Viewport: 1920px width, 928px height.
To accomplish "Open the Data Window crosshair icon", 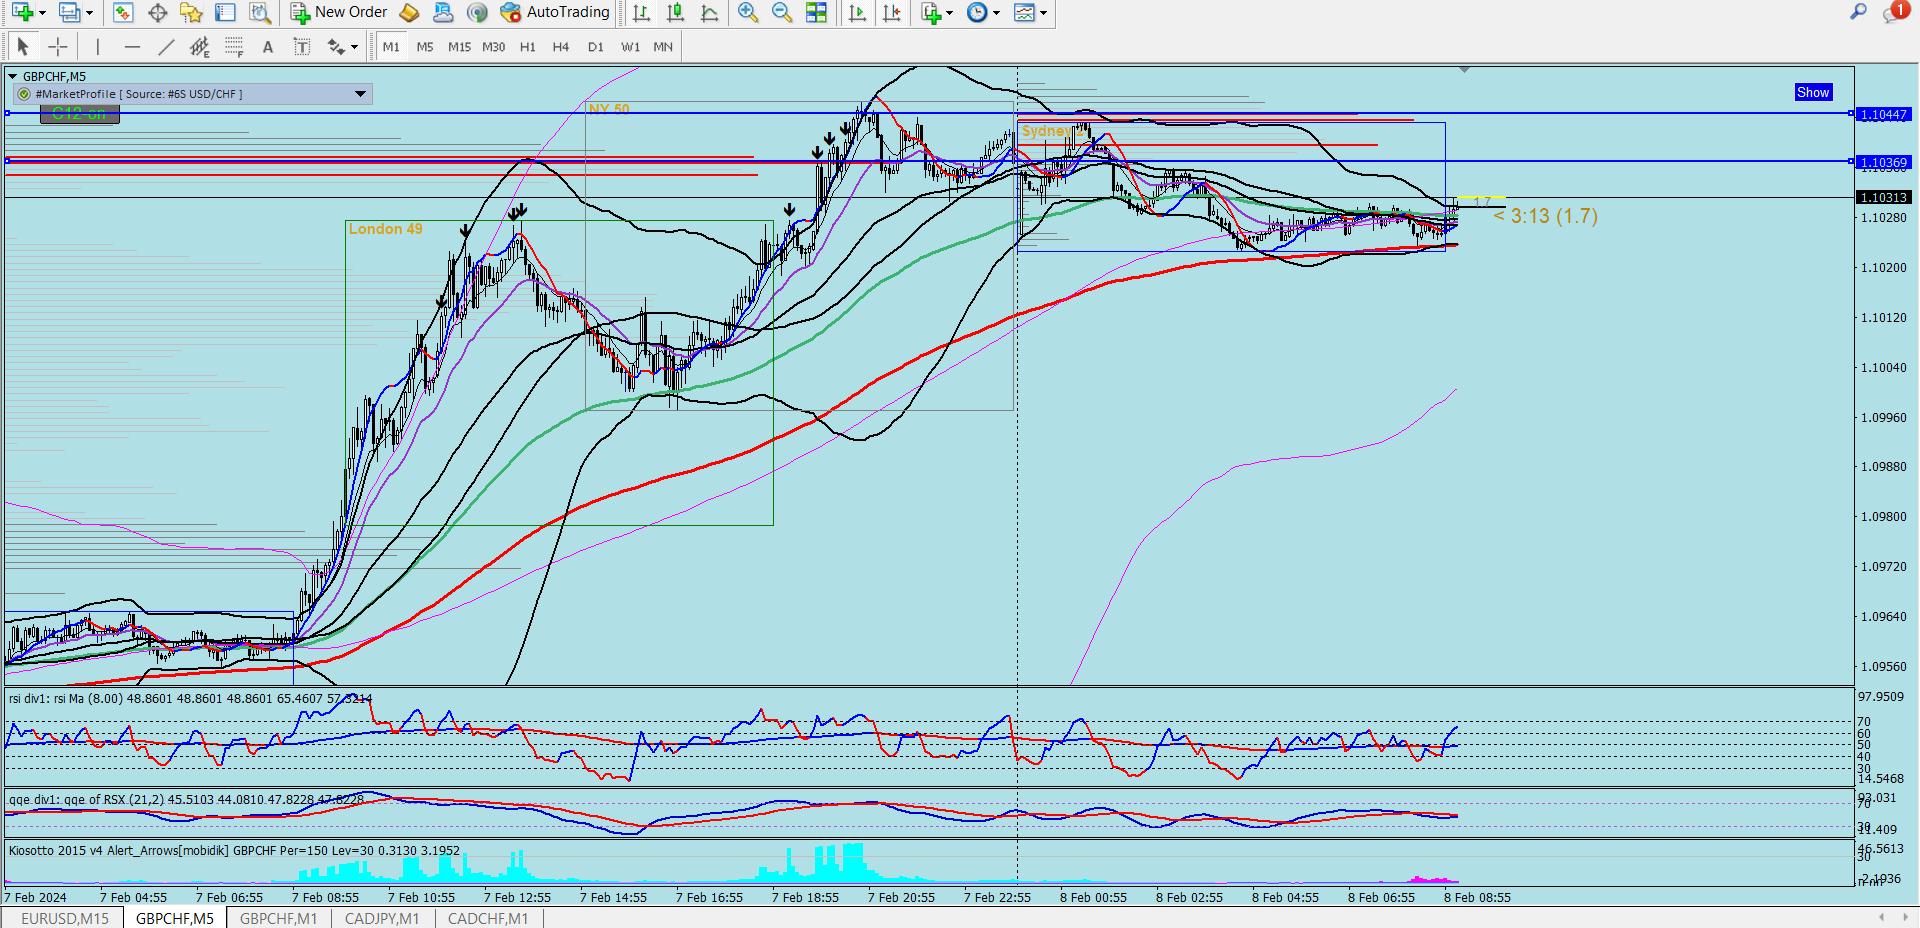I will [157, 12].
